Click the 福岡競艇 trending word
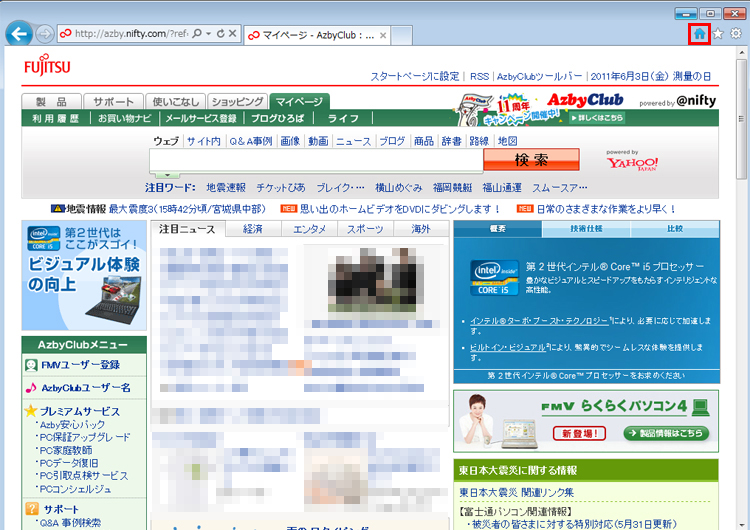Image resolution: width=750 pixels, height=530 pixels. point(452,188)
